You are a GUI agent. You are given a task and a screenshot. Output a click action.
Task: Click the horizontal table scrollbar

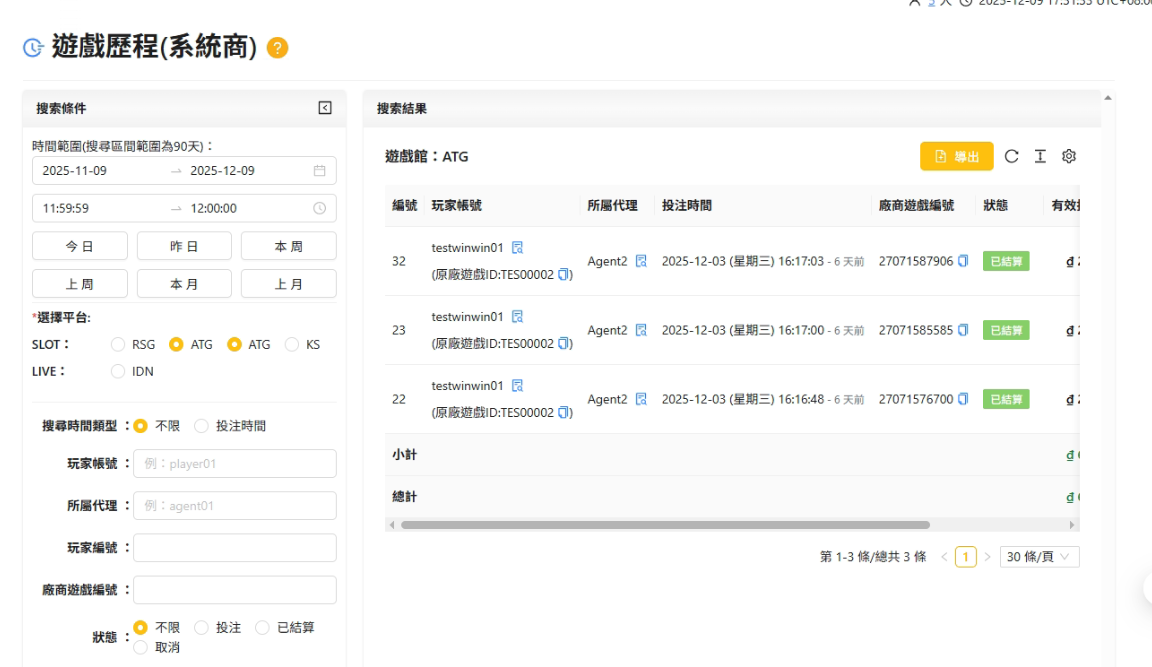pyautogui.click(x=665, y=525)
